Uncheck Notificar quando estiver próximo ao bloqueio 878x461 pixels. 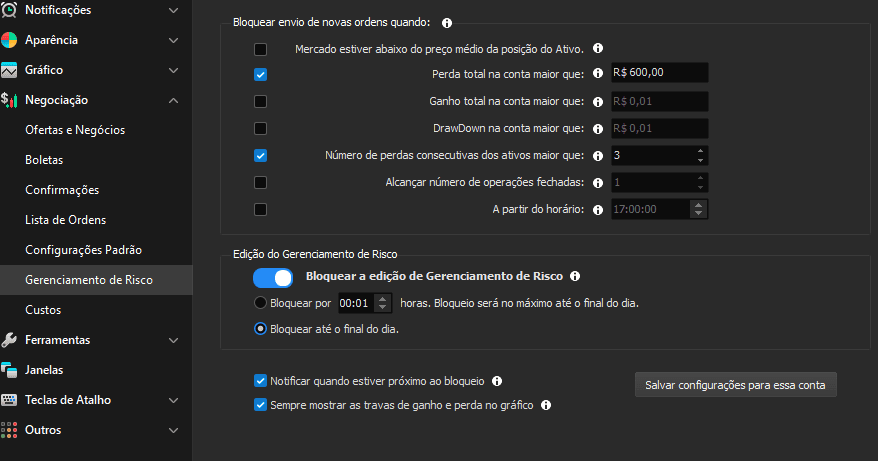click(260, 381)
